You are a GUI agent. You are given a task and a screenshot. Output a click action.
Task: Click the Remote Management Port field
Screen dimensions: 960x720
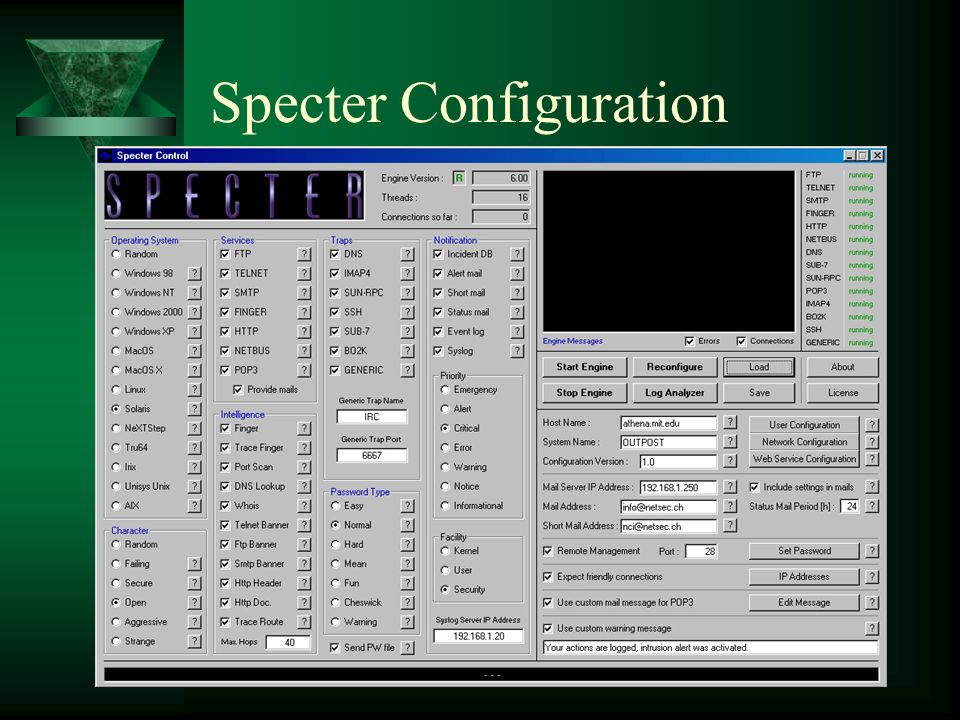tap(701, 551)
